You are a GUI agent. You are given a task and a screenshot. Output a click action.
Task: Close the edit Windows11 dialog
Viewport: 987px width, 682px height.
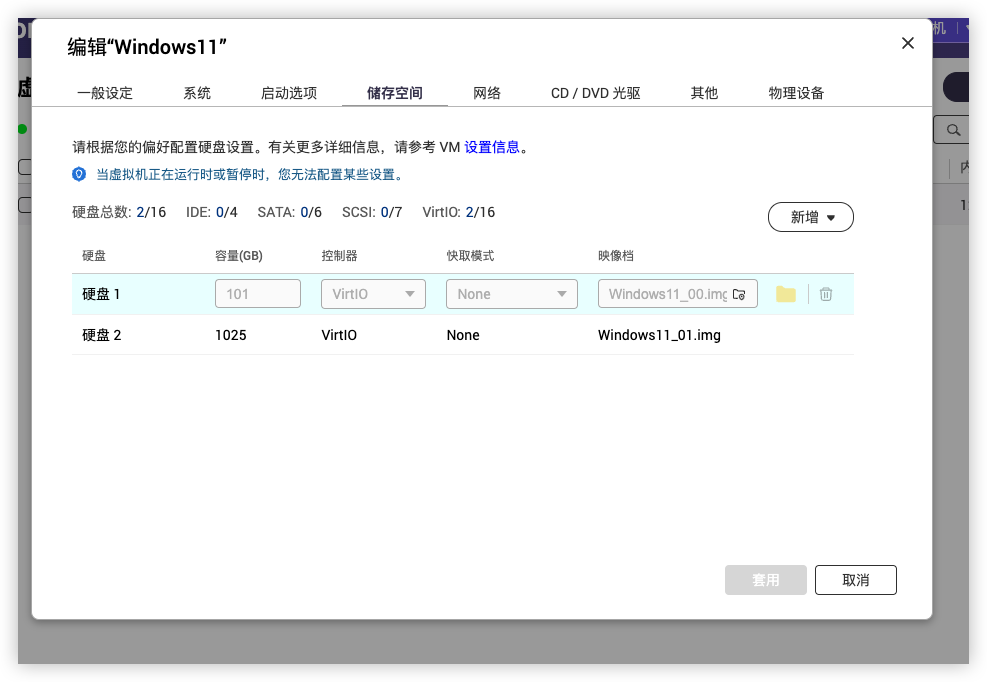[x=908, y=43]
